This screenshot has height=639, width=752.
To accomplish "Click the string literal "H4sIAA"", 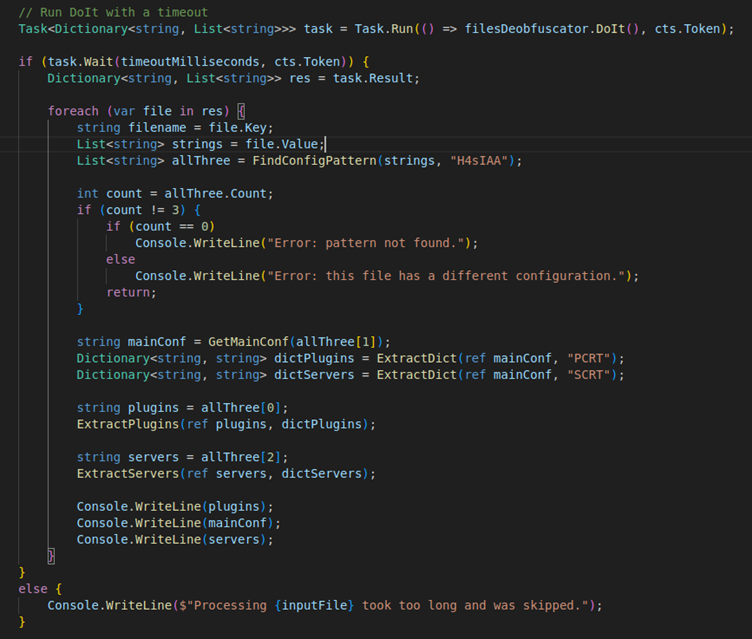I will [479, 161].
